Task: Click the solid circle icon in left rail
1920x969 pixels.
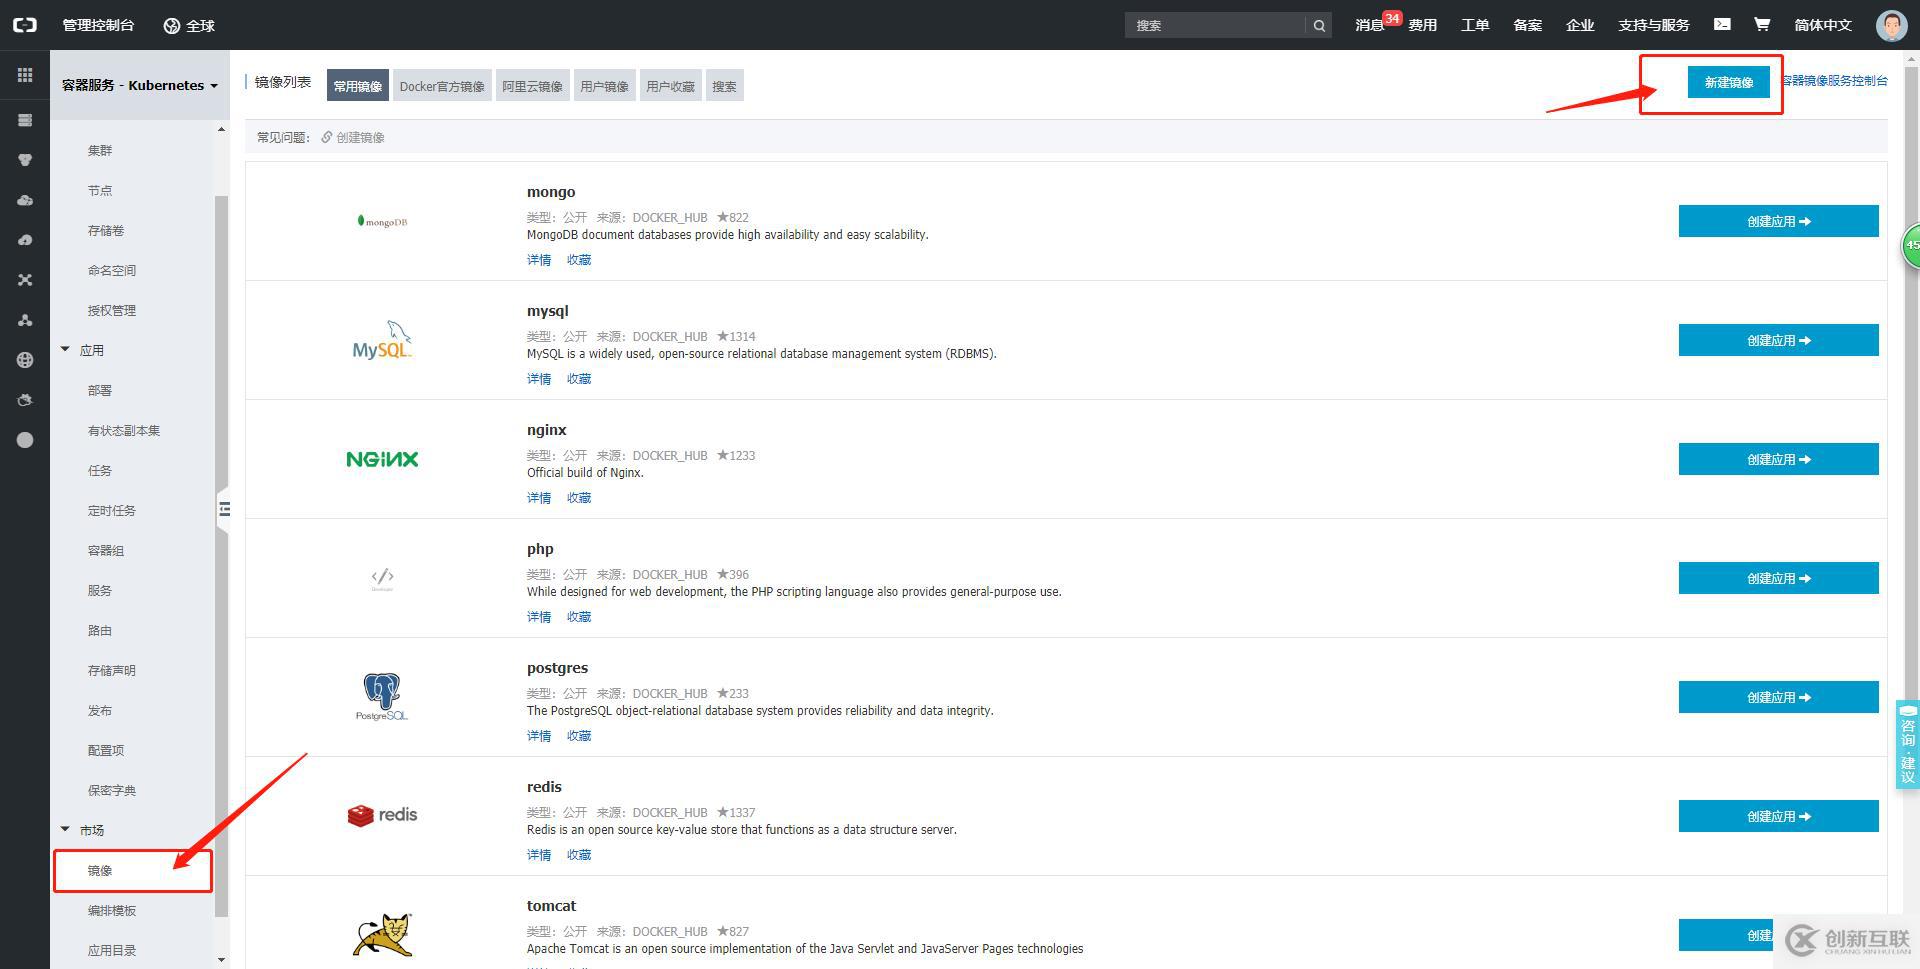Action: point(25,440)
